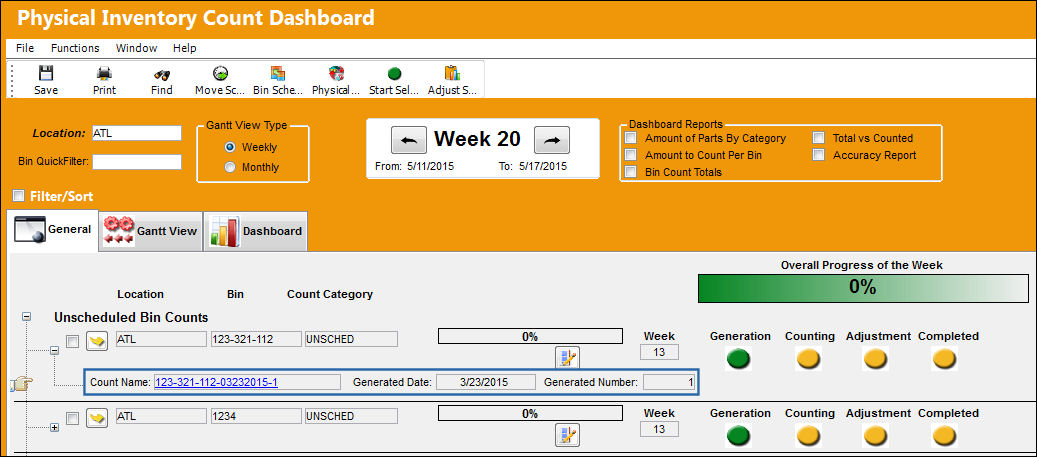Image resolution: width=1037 pixels, height=457 pixels.
Task: Click the Generated Number field
Action: (x=669, y=382)
